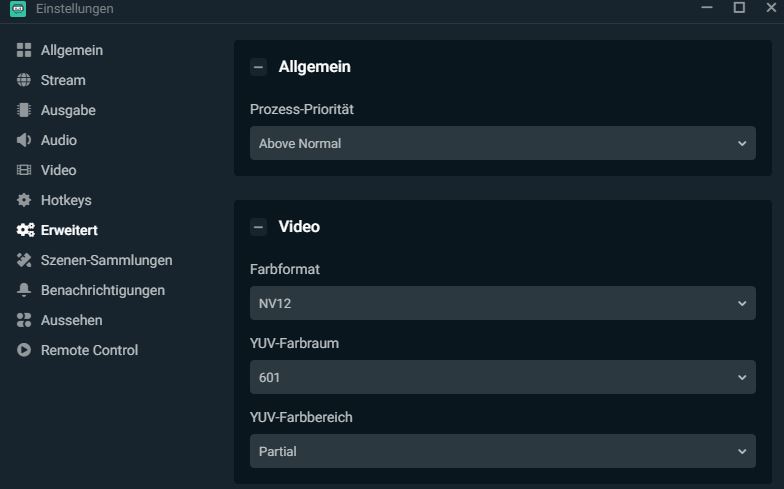Open the YUV-Farbraum dropdown

[502, 377]
